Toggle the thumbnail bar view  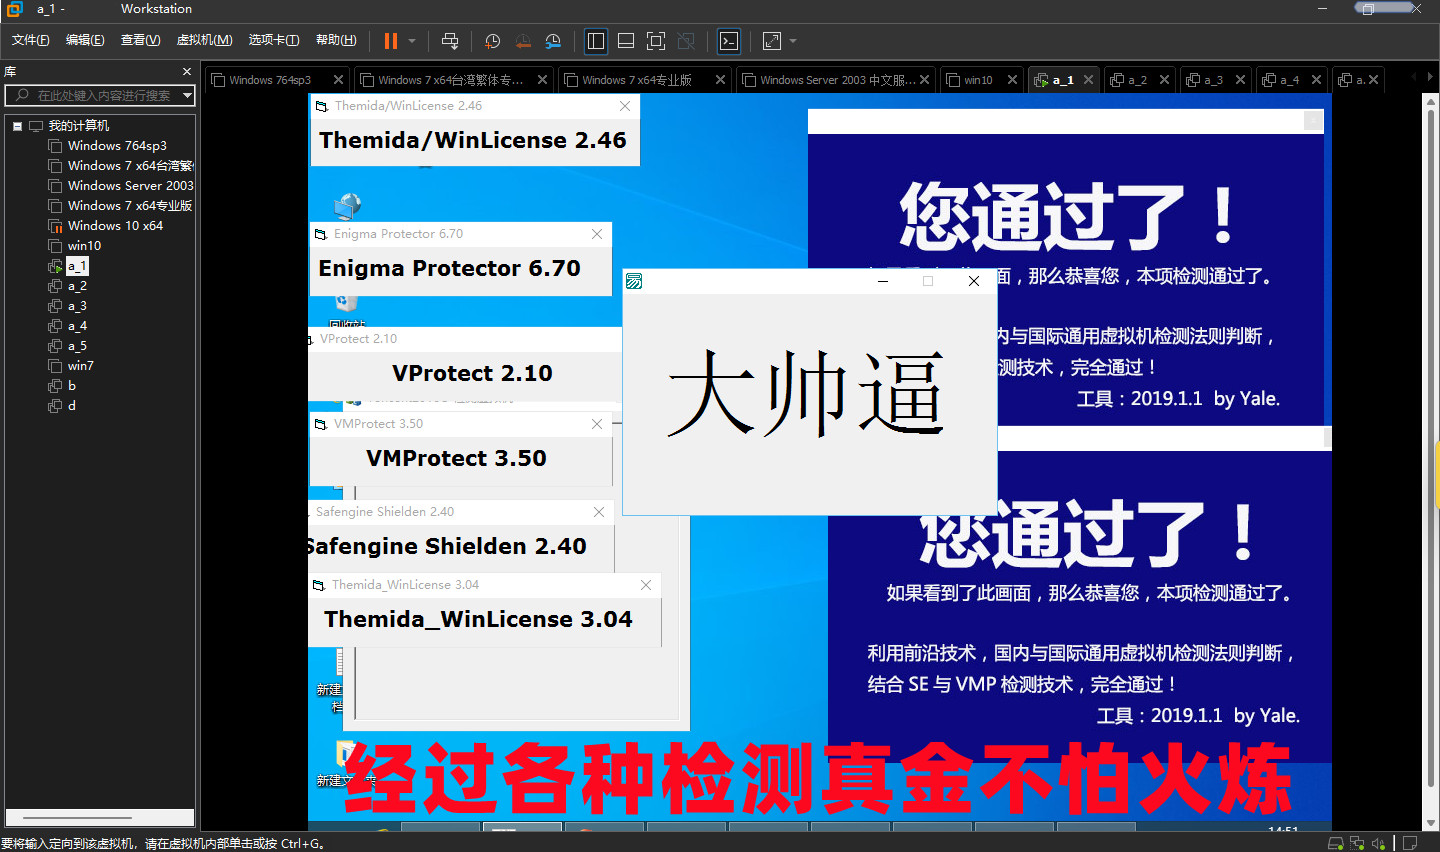[x=626, y=41]
